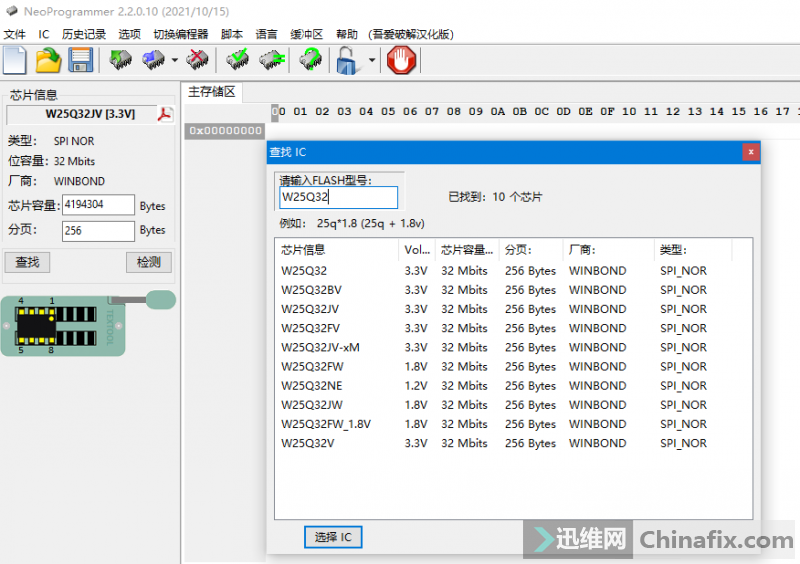This screenshot has height=564, width=800.
Task: Select the W25Q32BV row
Action: point(513,290)
